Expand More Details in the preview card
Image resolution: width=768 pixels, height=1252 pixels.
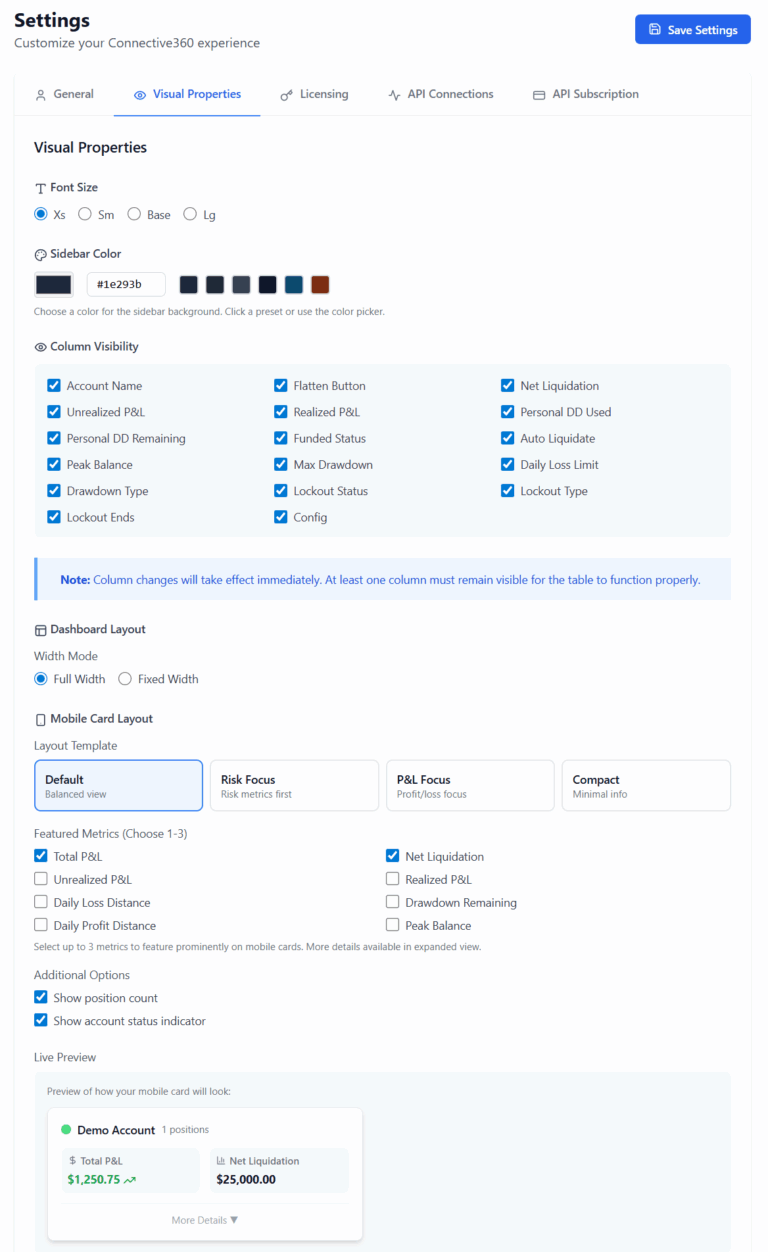tap(204, 1220)
